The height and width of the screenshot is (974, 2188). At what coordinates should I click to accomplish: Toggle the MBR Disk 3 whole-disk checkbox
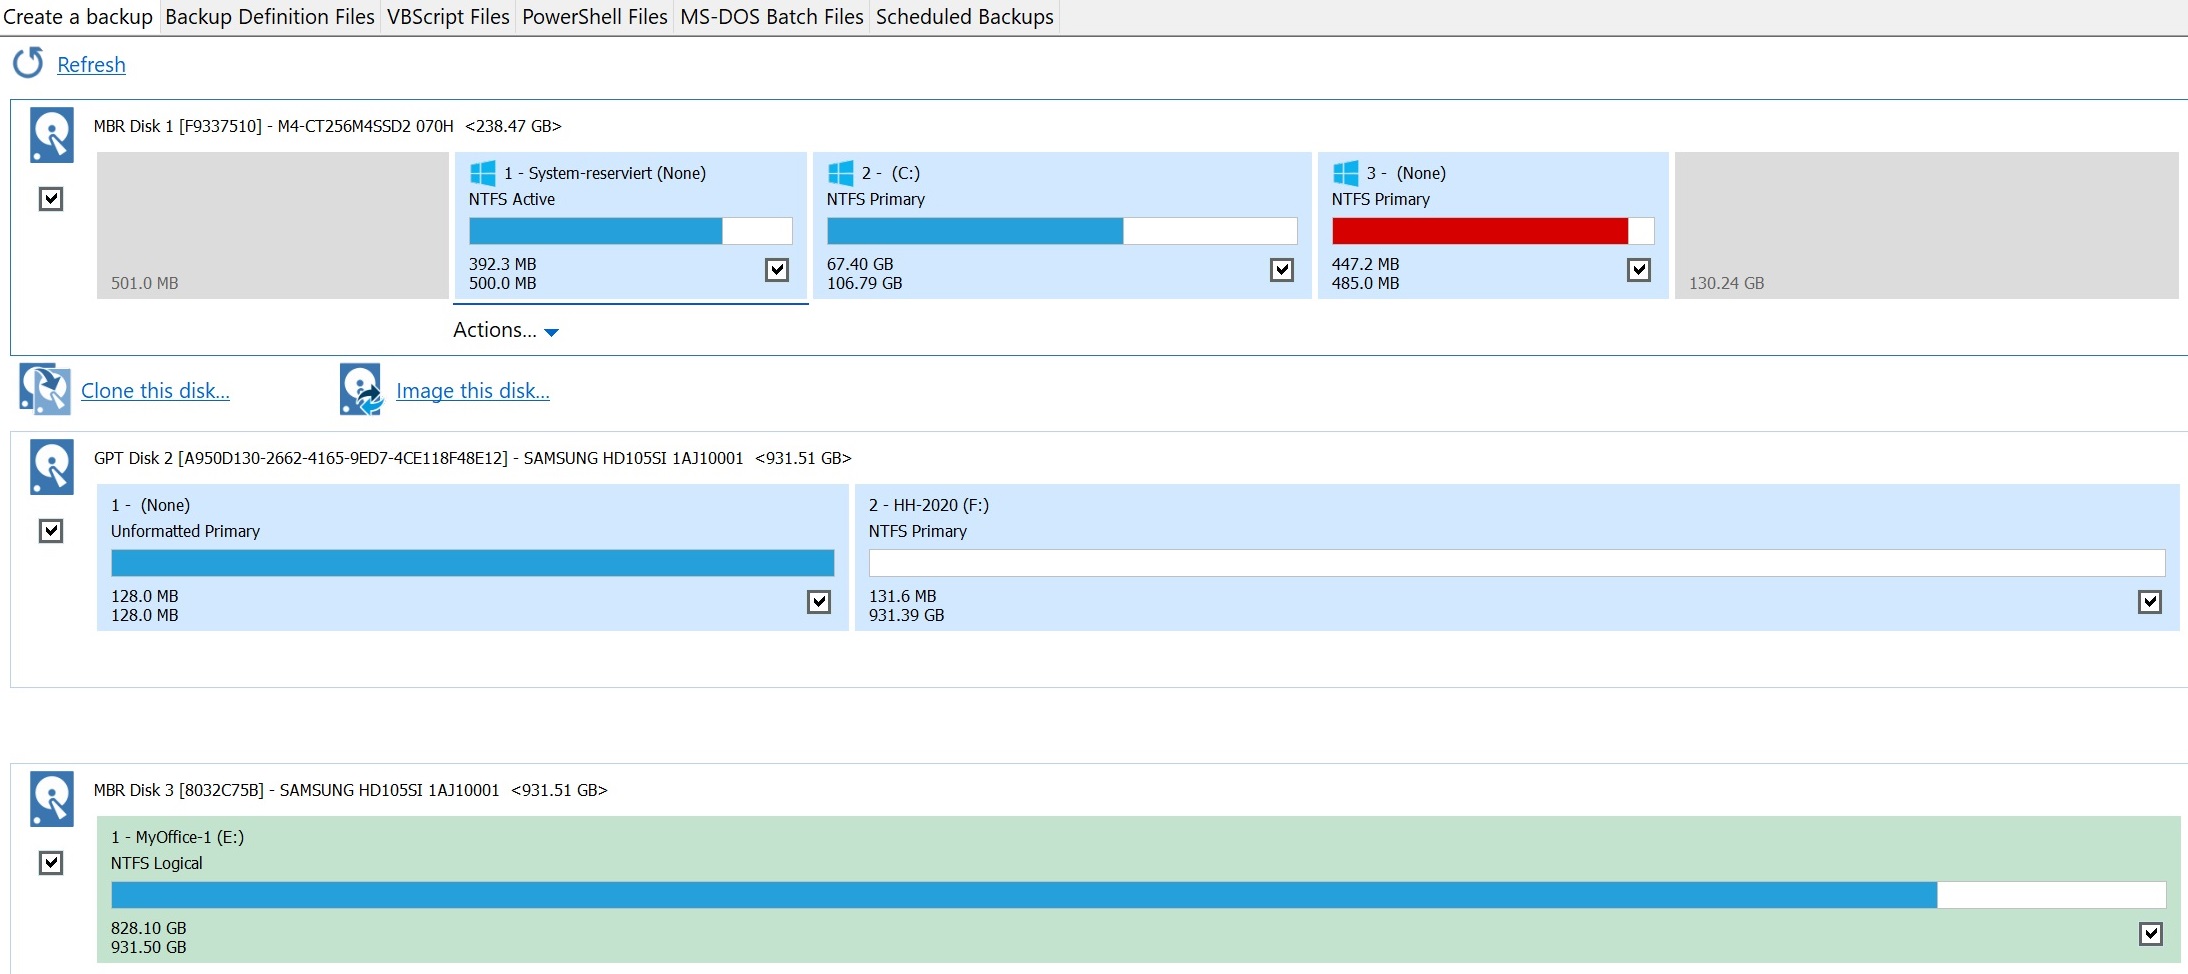click(x=51, y=863)
